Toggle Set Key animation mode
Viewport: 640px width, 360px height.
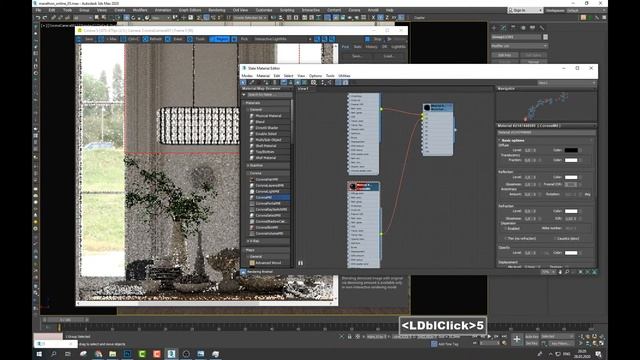[x=531, y=343]
